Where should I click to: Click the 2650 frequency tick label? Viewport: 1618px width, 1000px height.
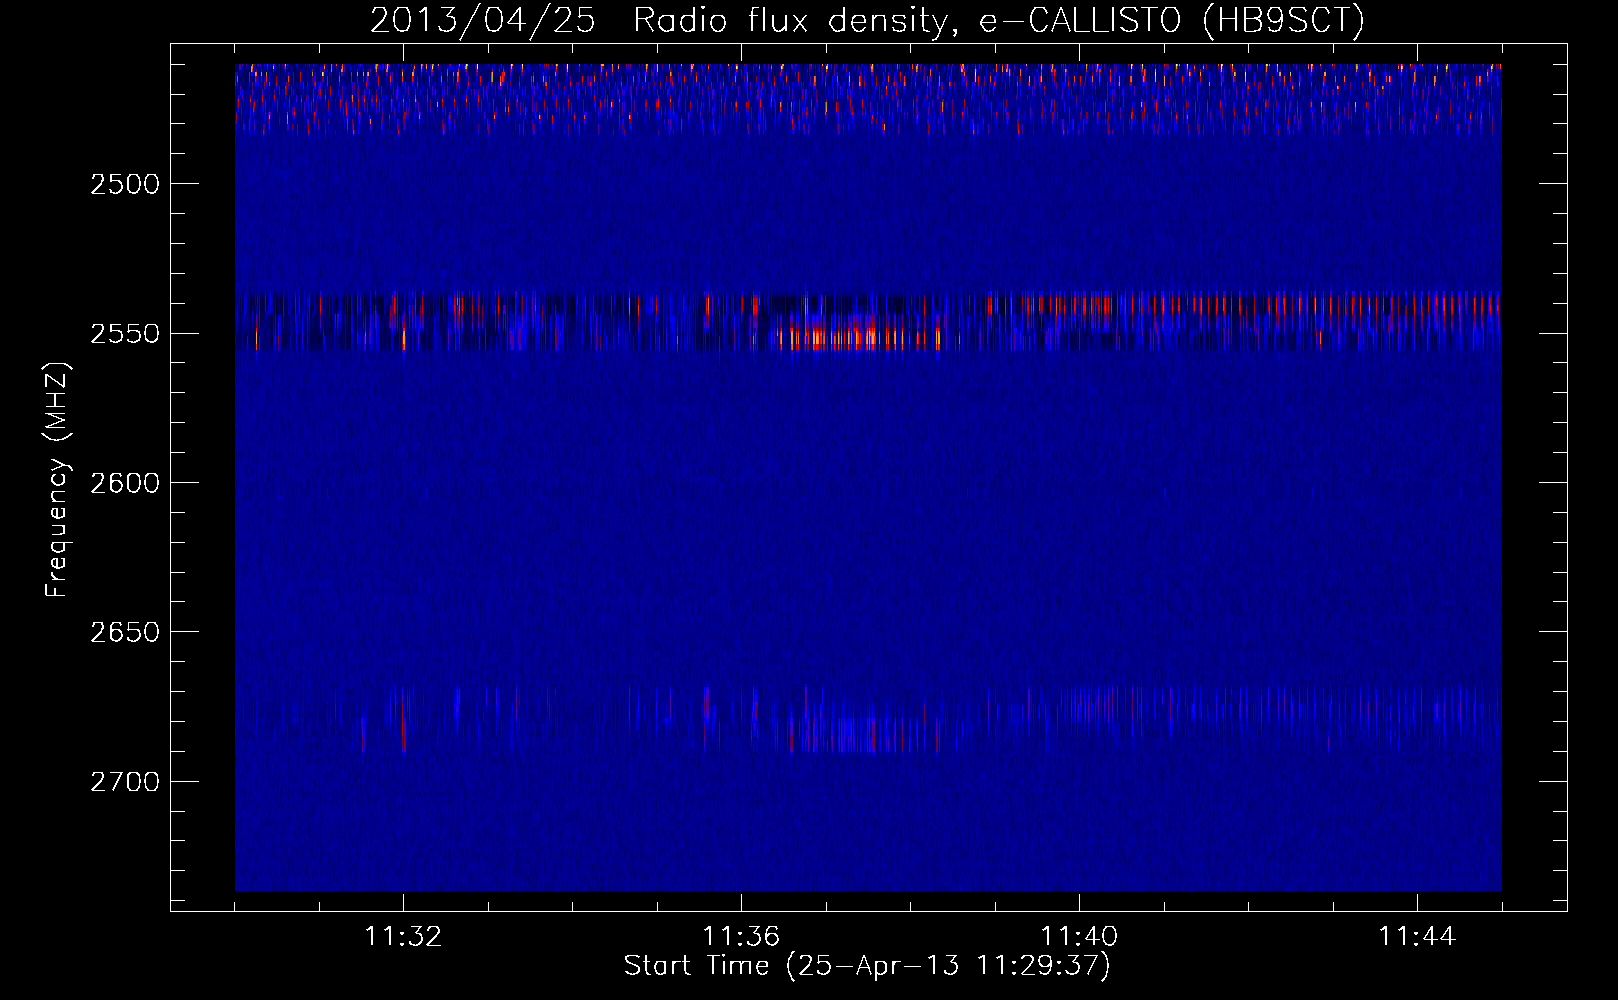[x=125, y=632]
